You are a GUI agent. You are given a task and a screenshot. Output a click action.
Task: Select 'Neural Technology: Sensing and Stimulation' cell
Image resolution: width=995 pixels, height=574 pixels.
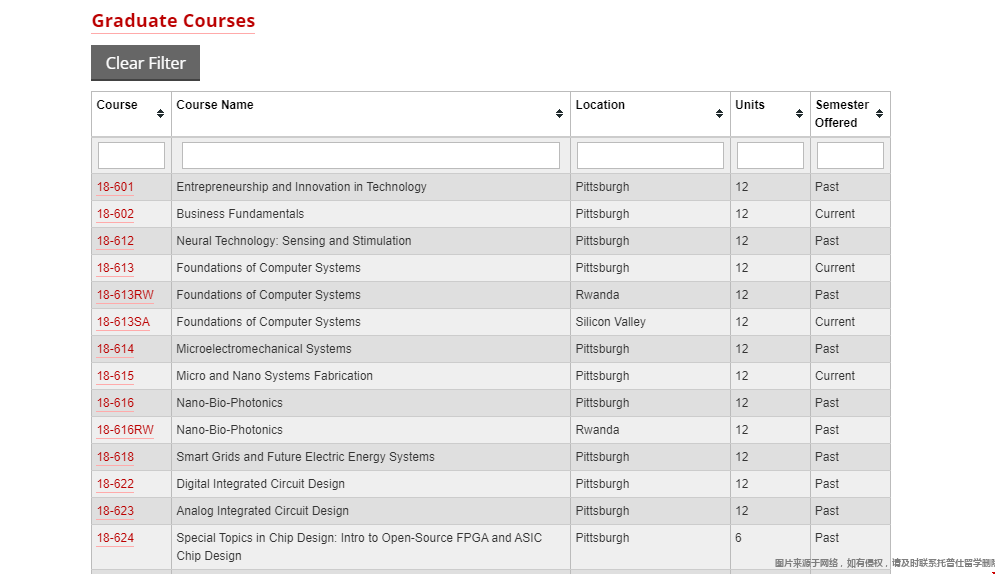coord(371,241)
